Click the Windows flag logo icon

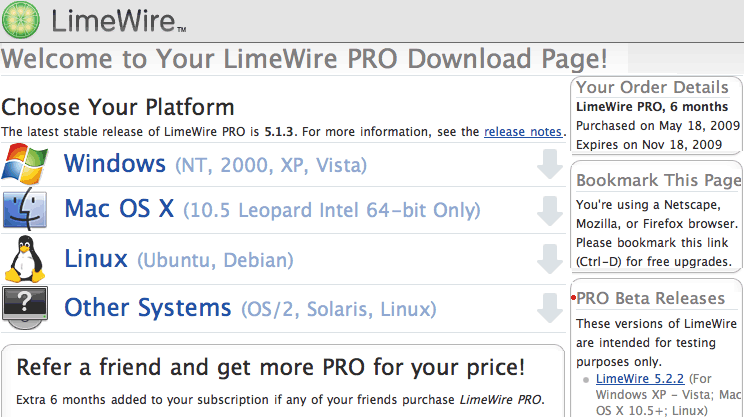coord(25,164)
